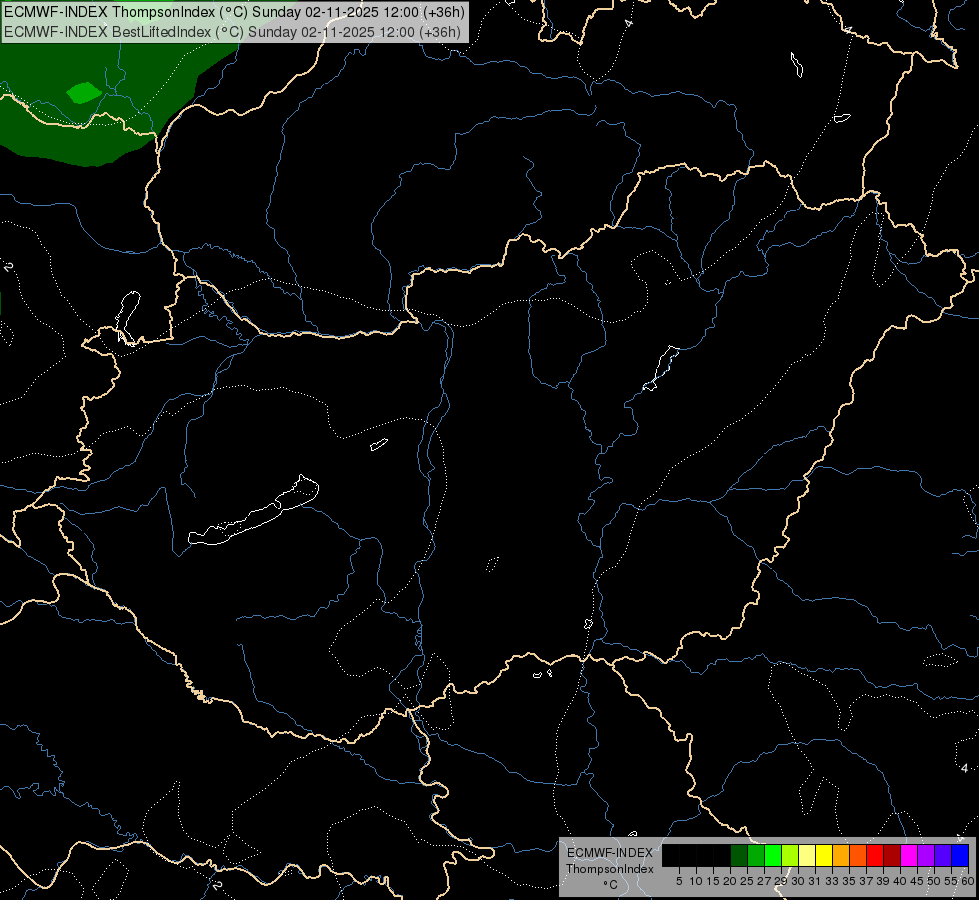Screen dimensions: 979x900
Task: Click the orange-red 35-37 legend swatch
Action: tap(858, 855)
